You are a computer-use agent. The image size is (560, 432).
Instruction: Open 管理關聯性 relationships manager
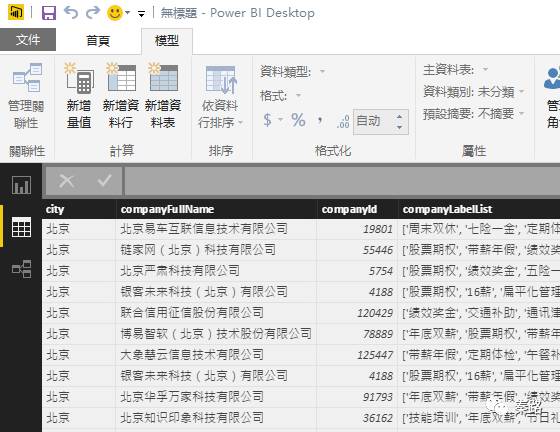click(26, 96)
